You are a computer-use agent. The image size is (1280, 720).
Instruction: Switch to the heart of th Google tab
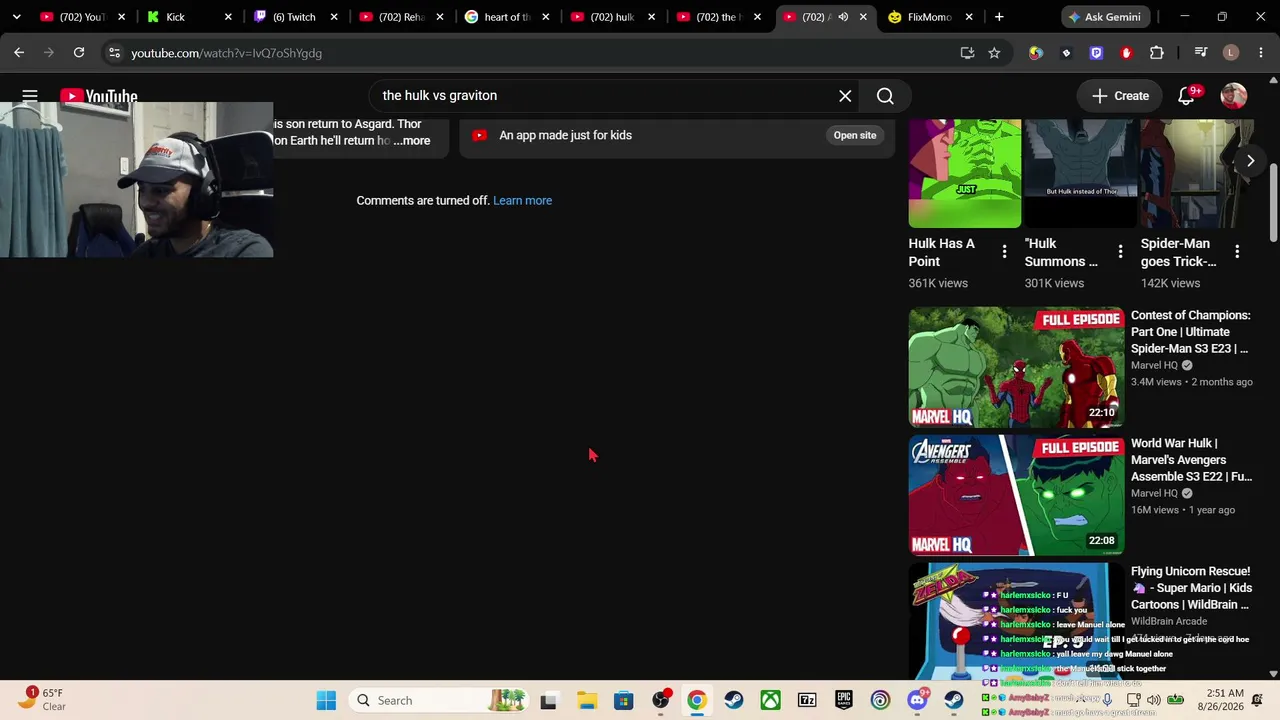[x=506, y=17]
